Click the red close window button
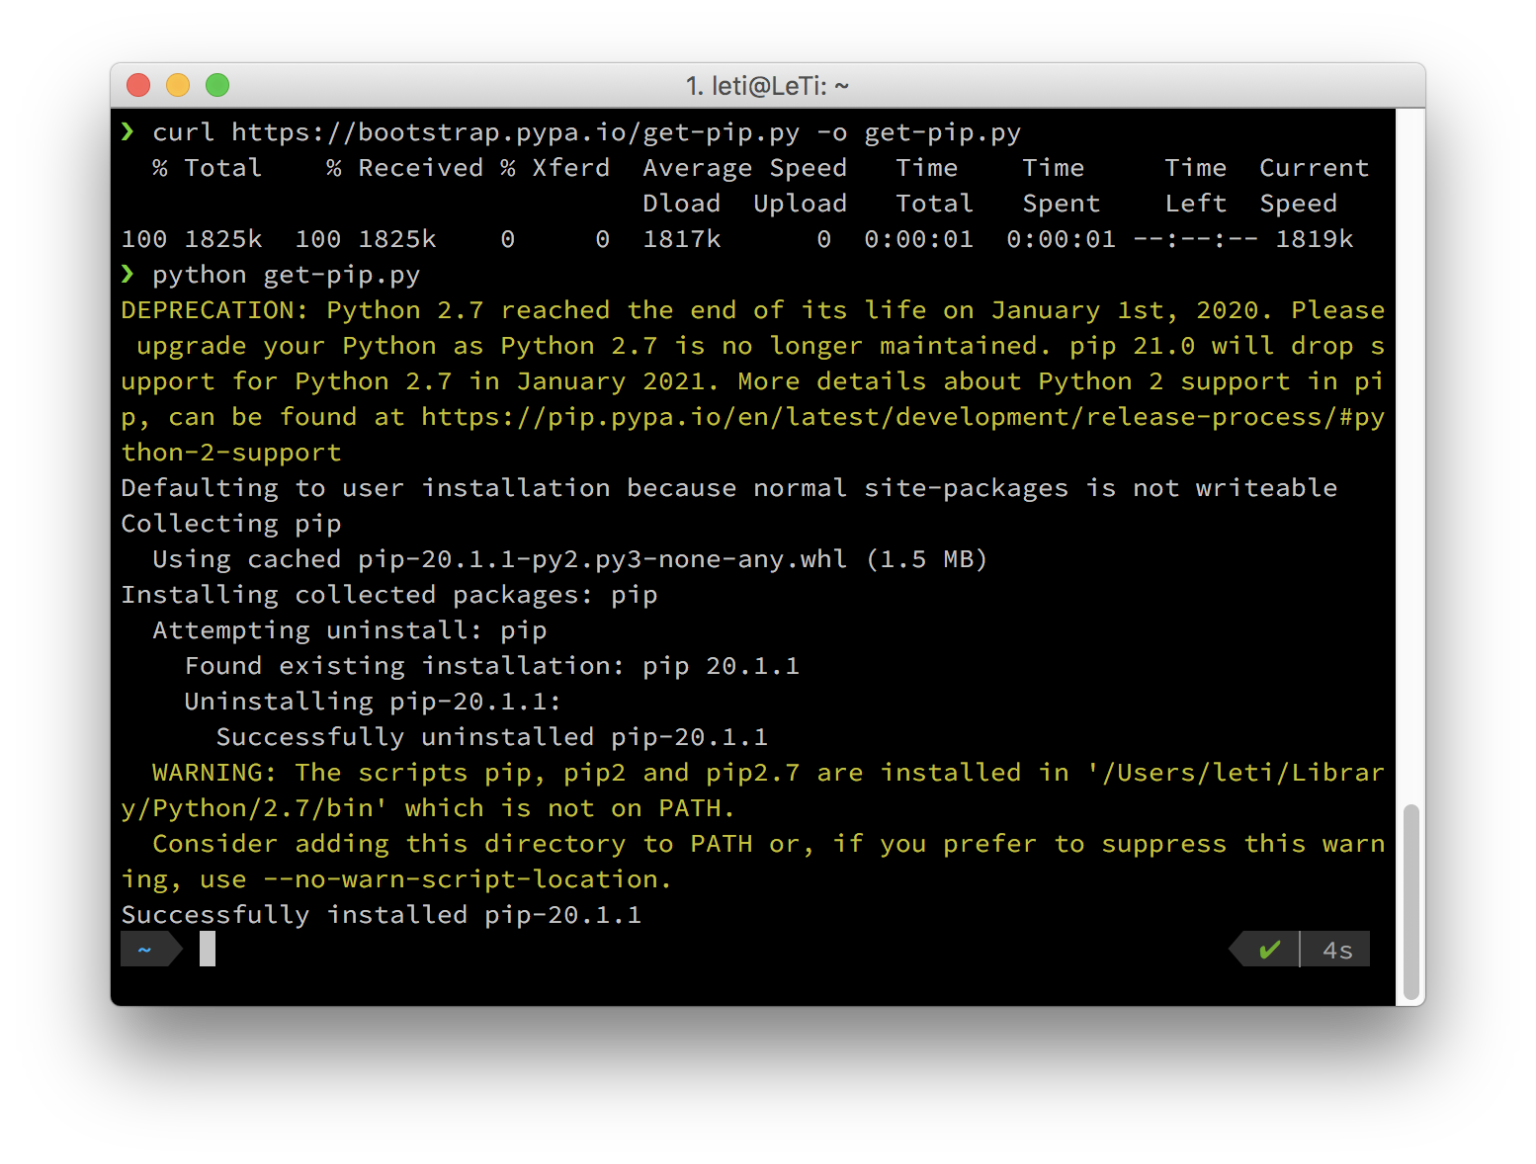The width and height of the screenshot is (1536, 1164). tap(138, 86)
